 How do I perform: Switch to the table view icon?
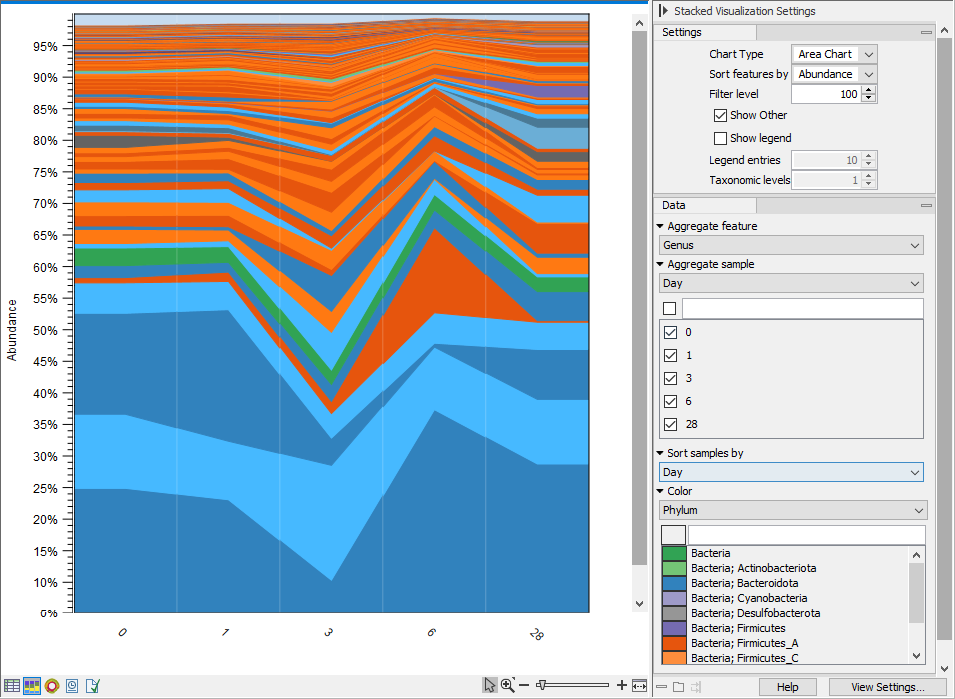pos(12,686)
